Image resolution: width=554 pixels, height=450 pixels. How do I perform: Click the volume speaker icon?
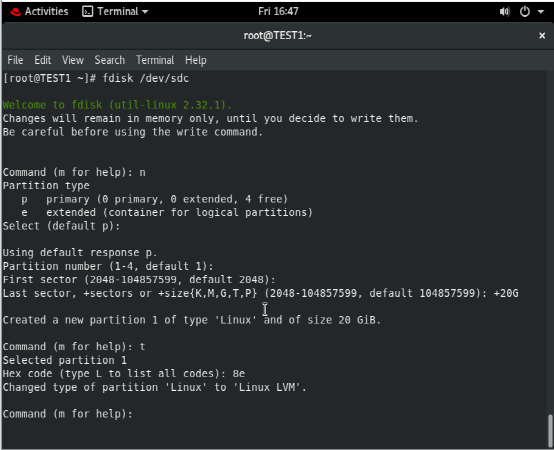click(x=505, y=12)
